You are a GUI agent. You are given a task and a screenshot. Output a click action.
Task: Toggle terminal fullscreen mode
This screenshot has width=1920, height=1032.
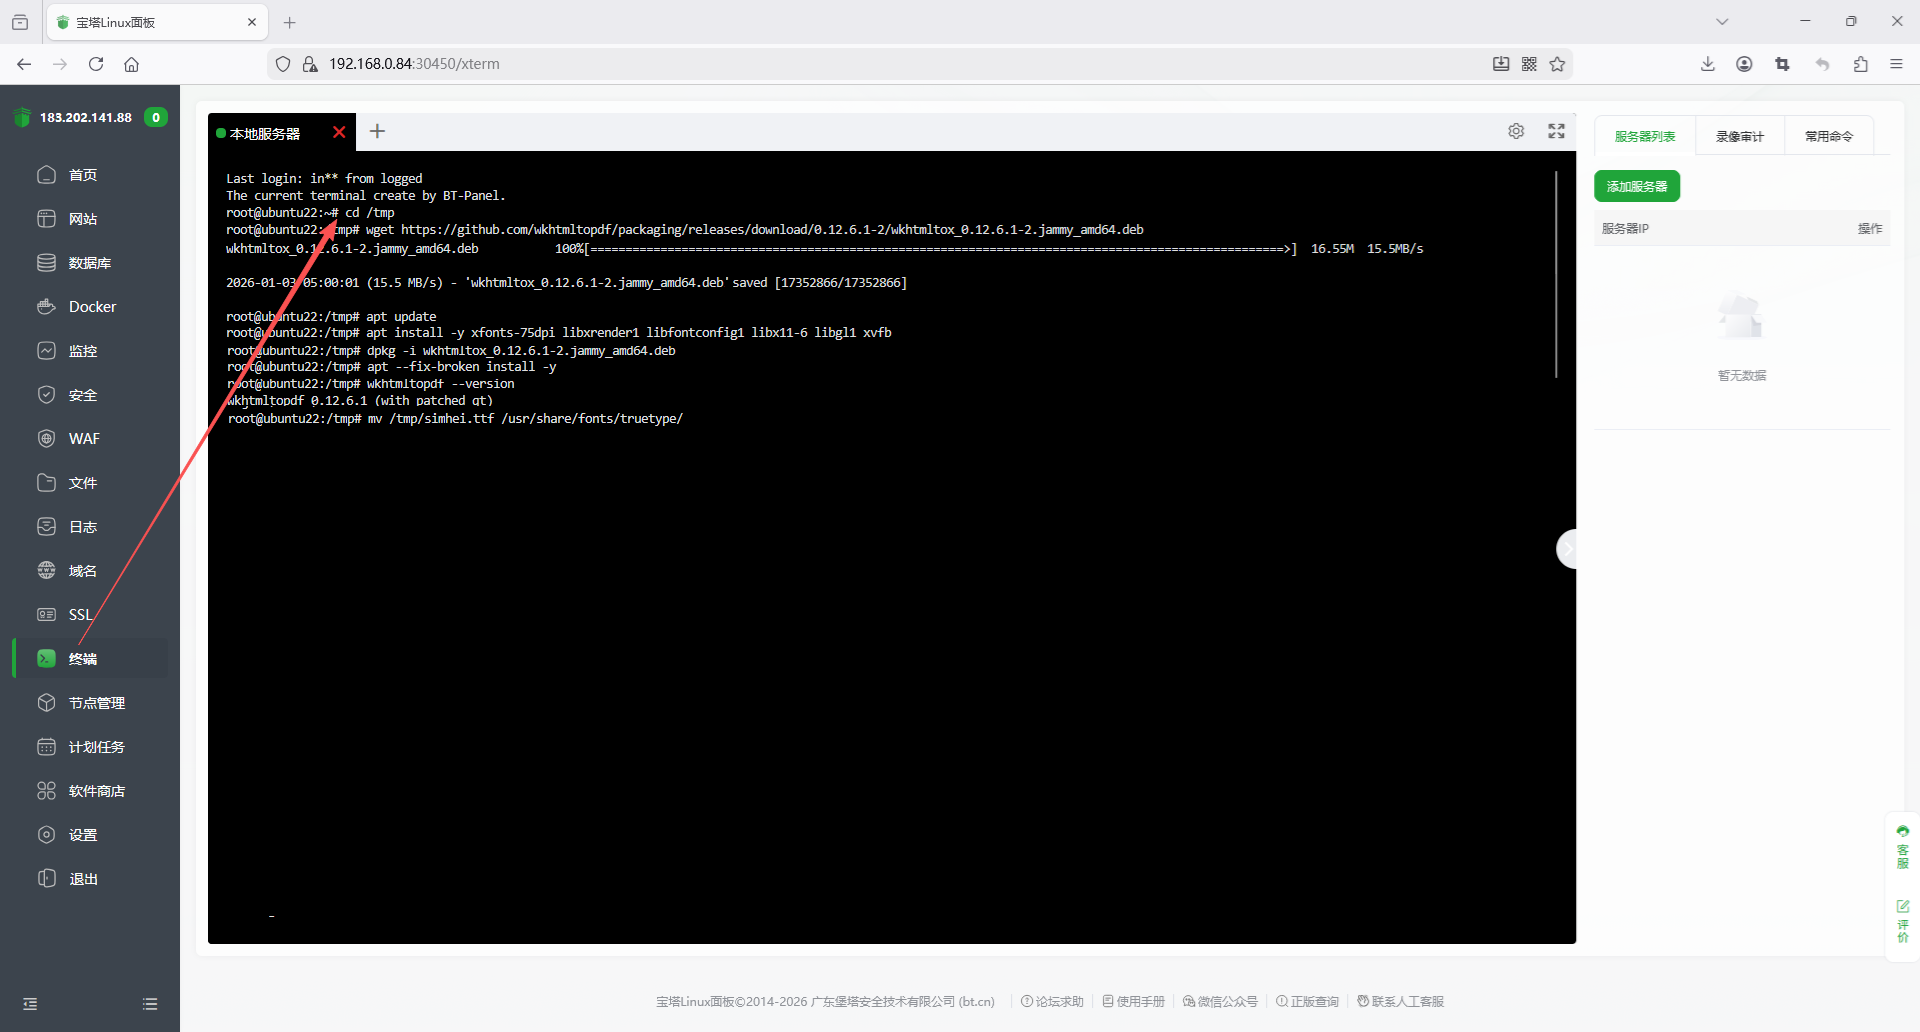pyautogui.click(x=1556, y=131)
